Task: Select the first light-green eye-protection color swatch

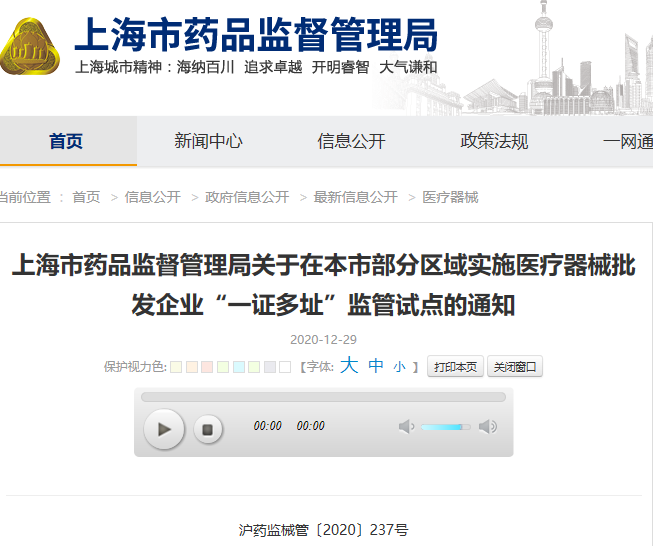Action: (223, 367)
